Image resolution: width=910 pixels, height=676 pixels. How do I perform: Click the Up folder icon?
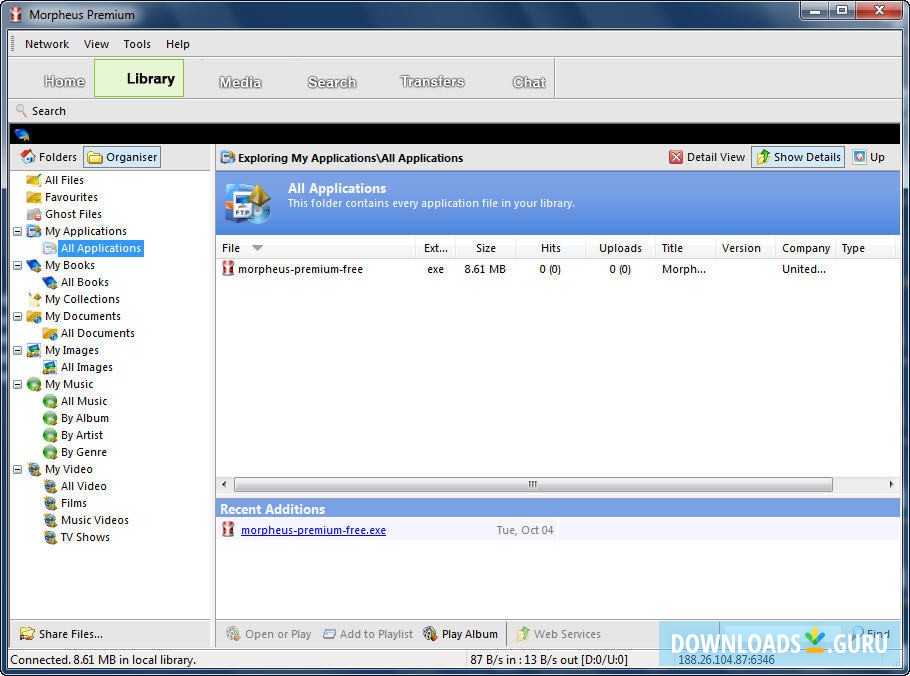pyautogui.click(x=859, y=157)
